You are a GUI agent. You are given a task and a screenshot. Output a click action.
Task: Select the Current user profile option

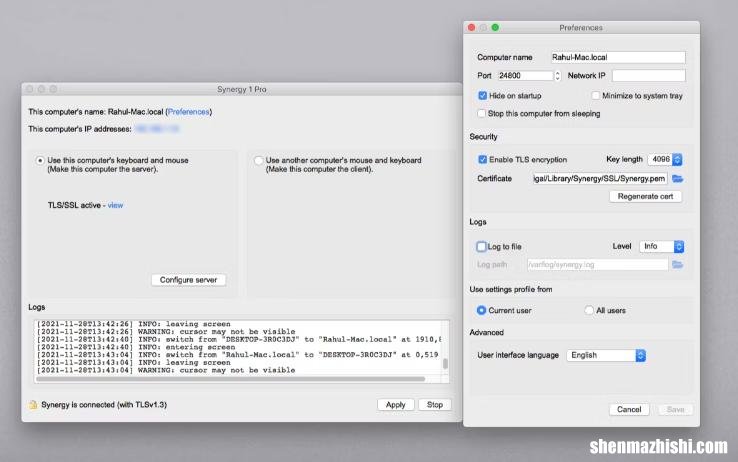click(x=481, y=311)
